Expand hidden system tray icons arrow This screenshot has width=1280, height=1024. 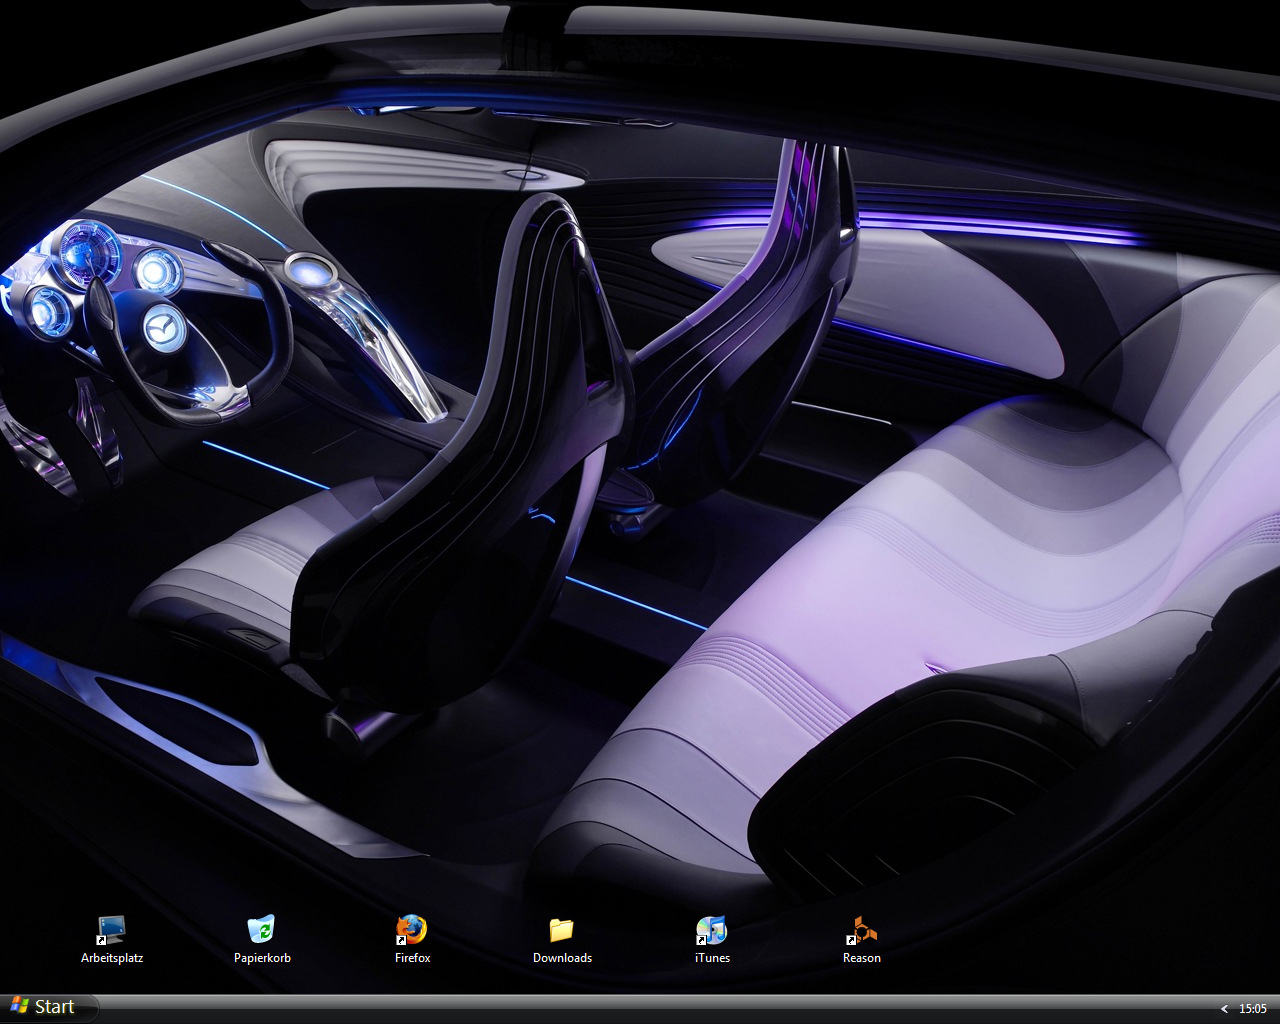pos(1224,1009)
